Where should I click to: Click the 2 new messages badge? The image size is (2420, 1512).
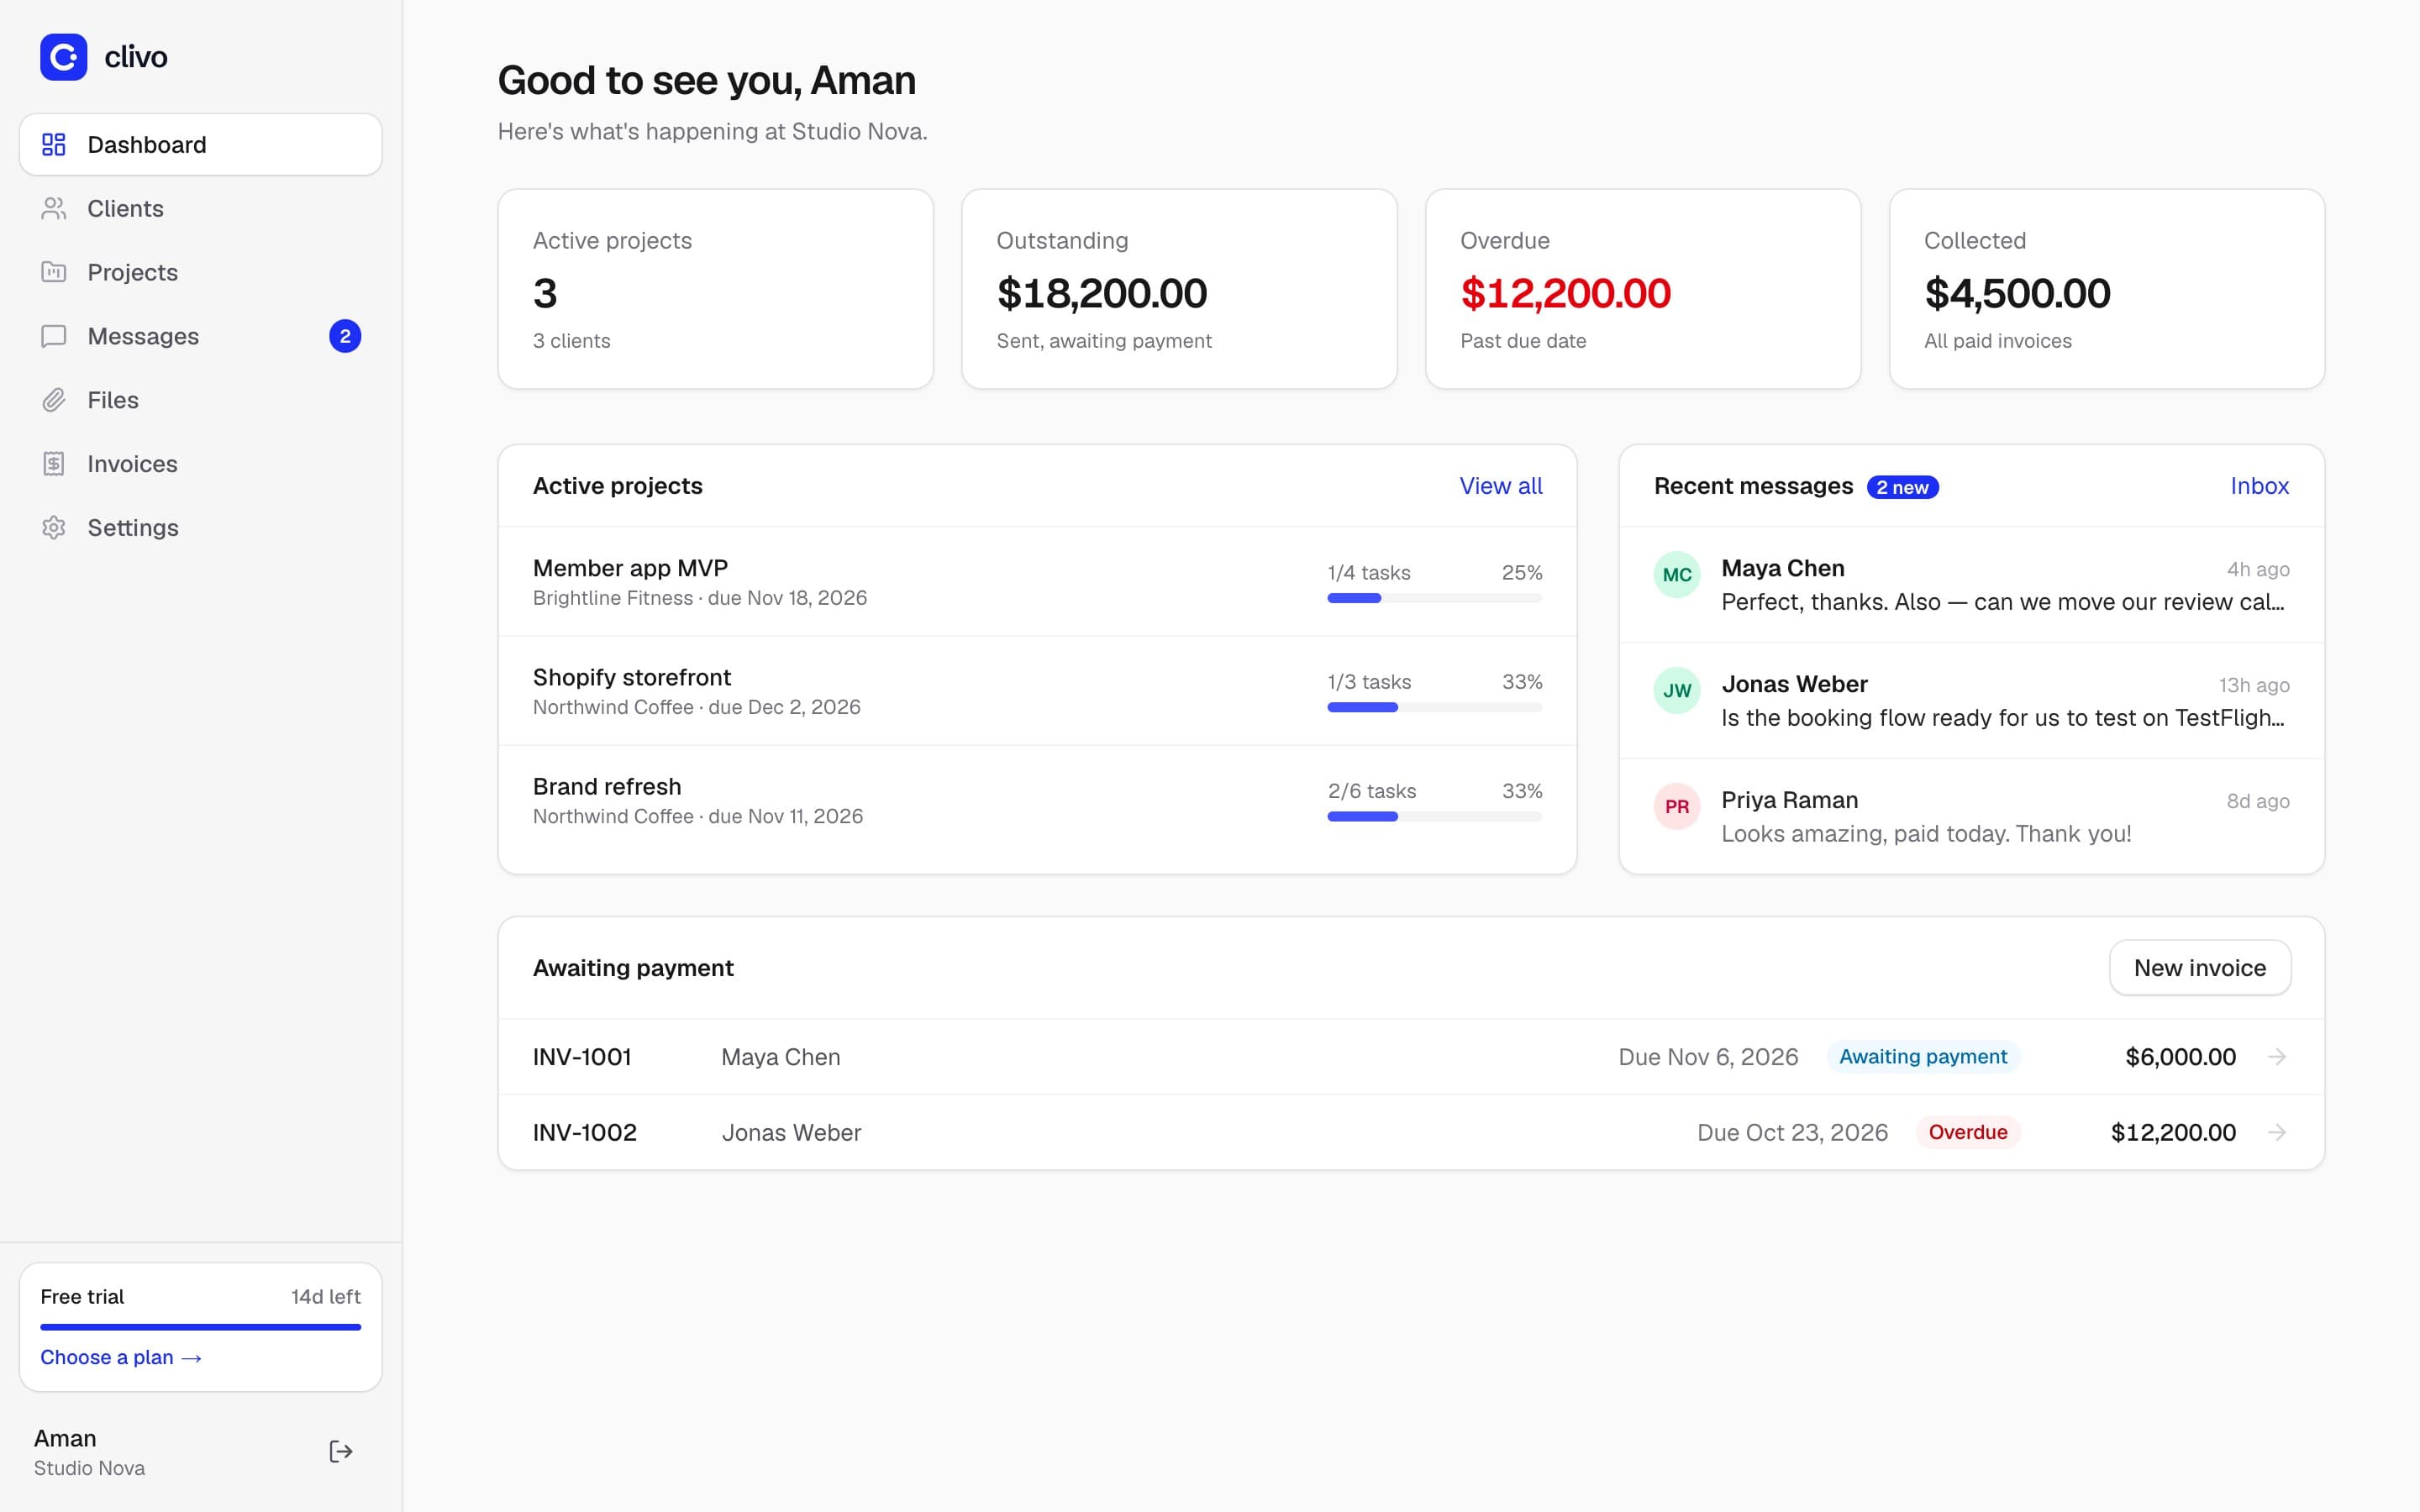(1902, 487)
